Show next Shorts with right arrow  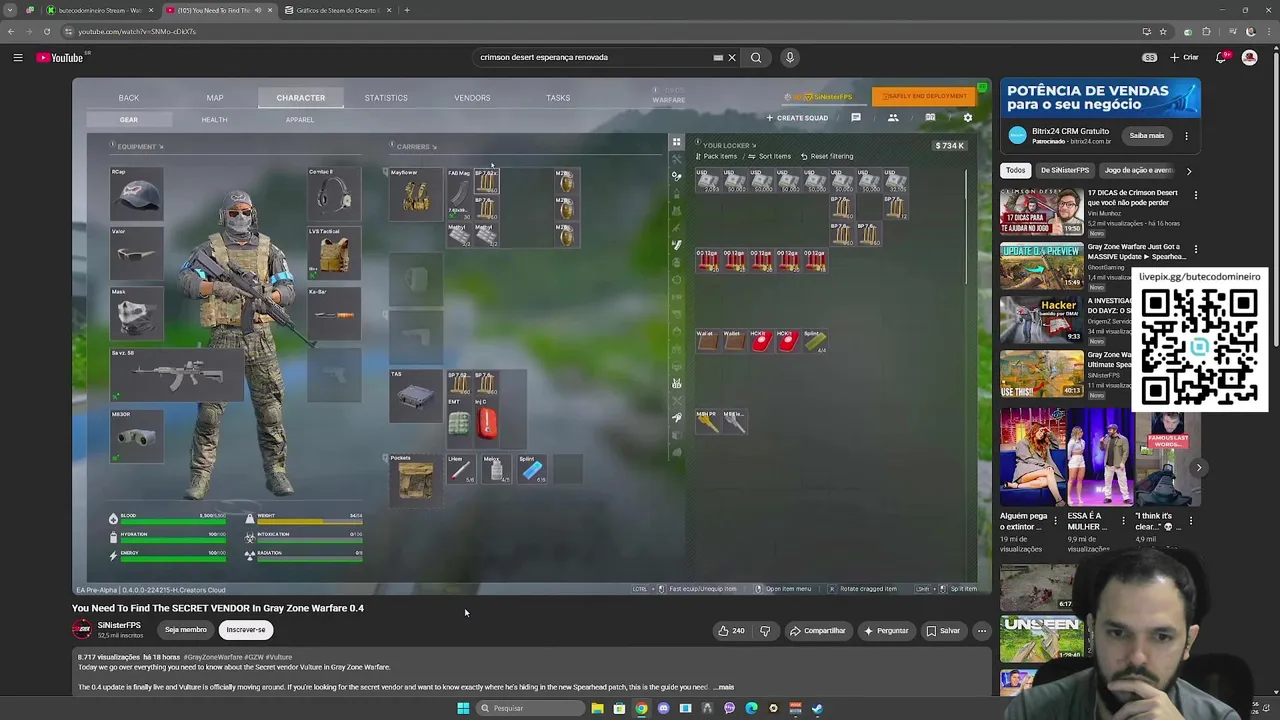pos(1199,467)
